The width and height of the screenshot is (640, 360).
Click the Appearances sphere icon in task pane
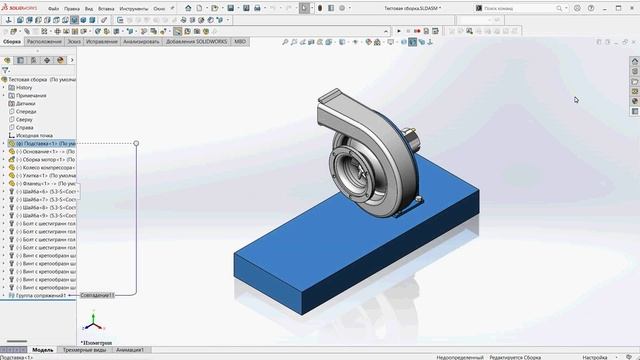[x=635, y=101]
